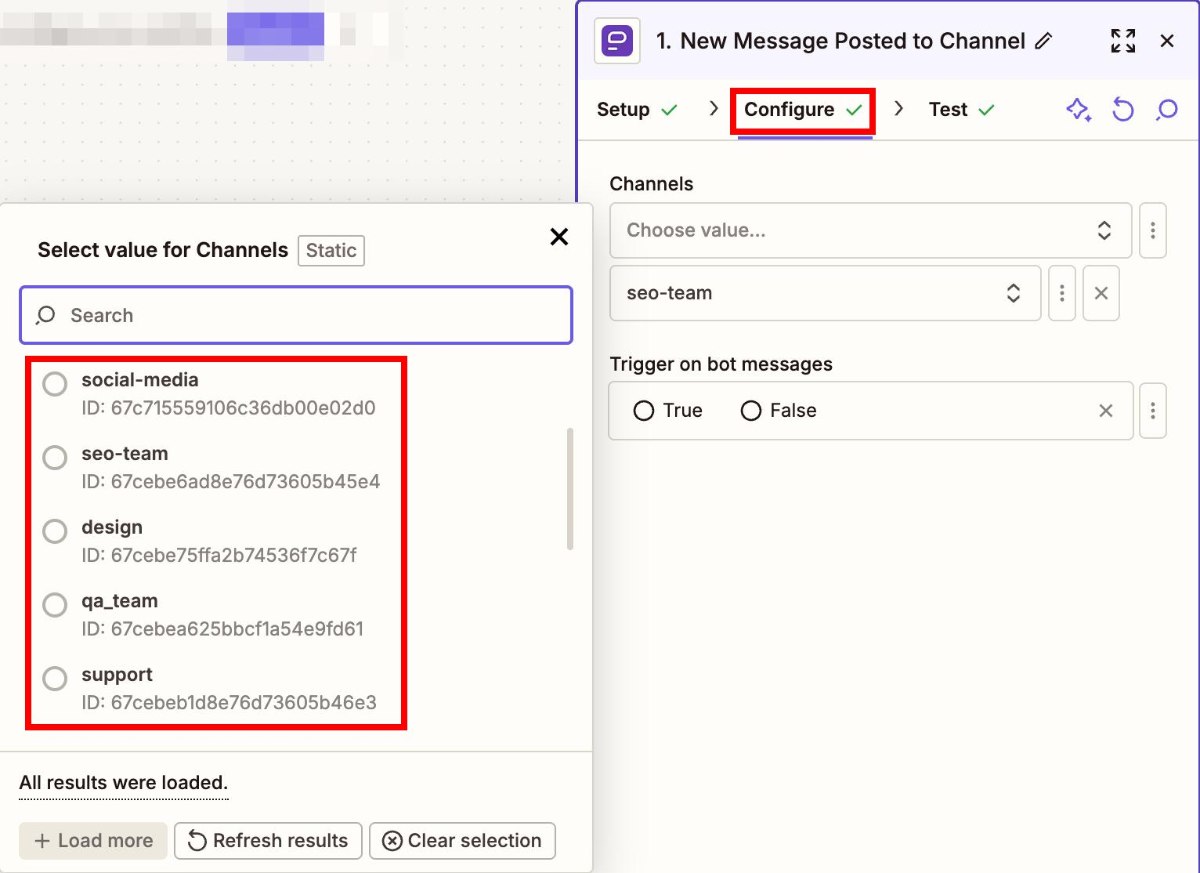Click the channel Search input field
1200x873 pixels.
(x=296, y=316)
